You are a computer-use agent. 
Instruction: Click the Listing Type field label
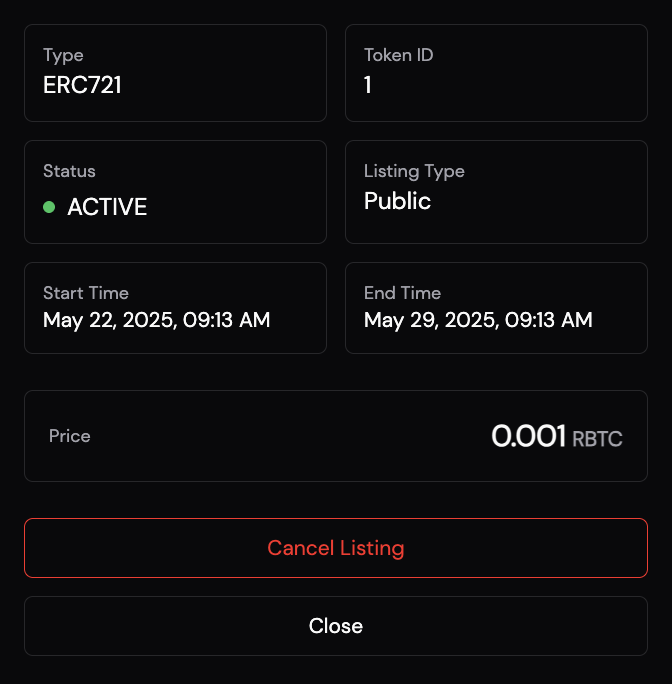[414, 171]
